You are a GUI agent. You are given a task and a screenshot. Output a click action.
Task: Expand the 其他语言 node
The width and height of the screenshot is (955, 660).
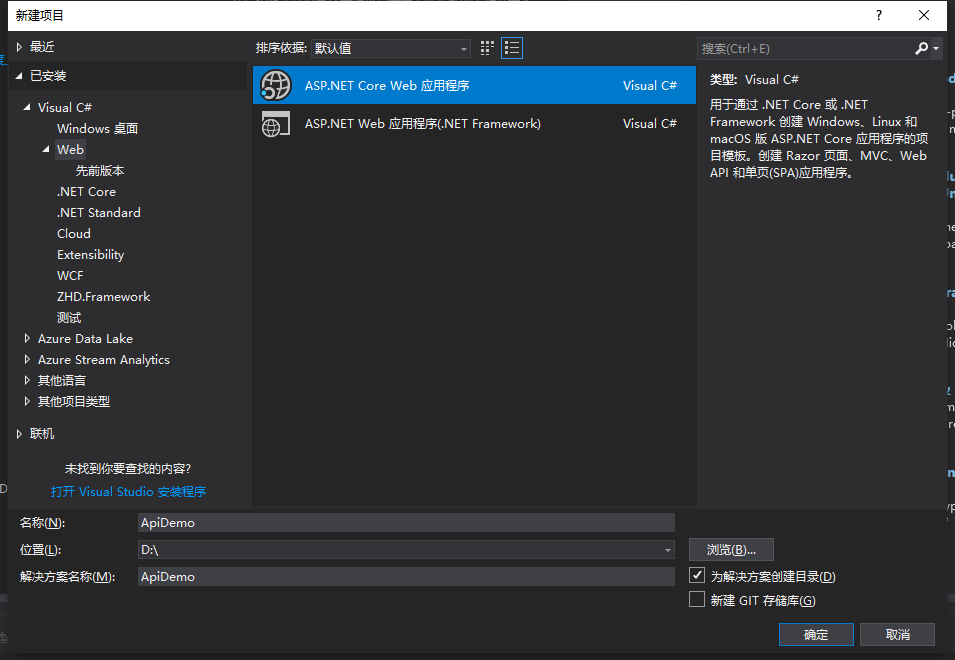click(x=27, y=380)
